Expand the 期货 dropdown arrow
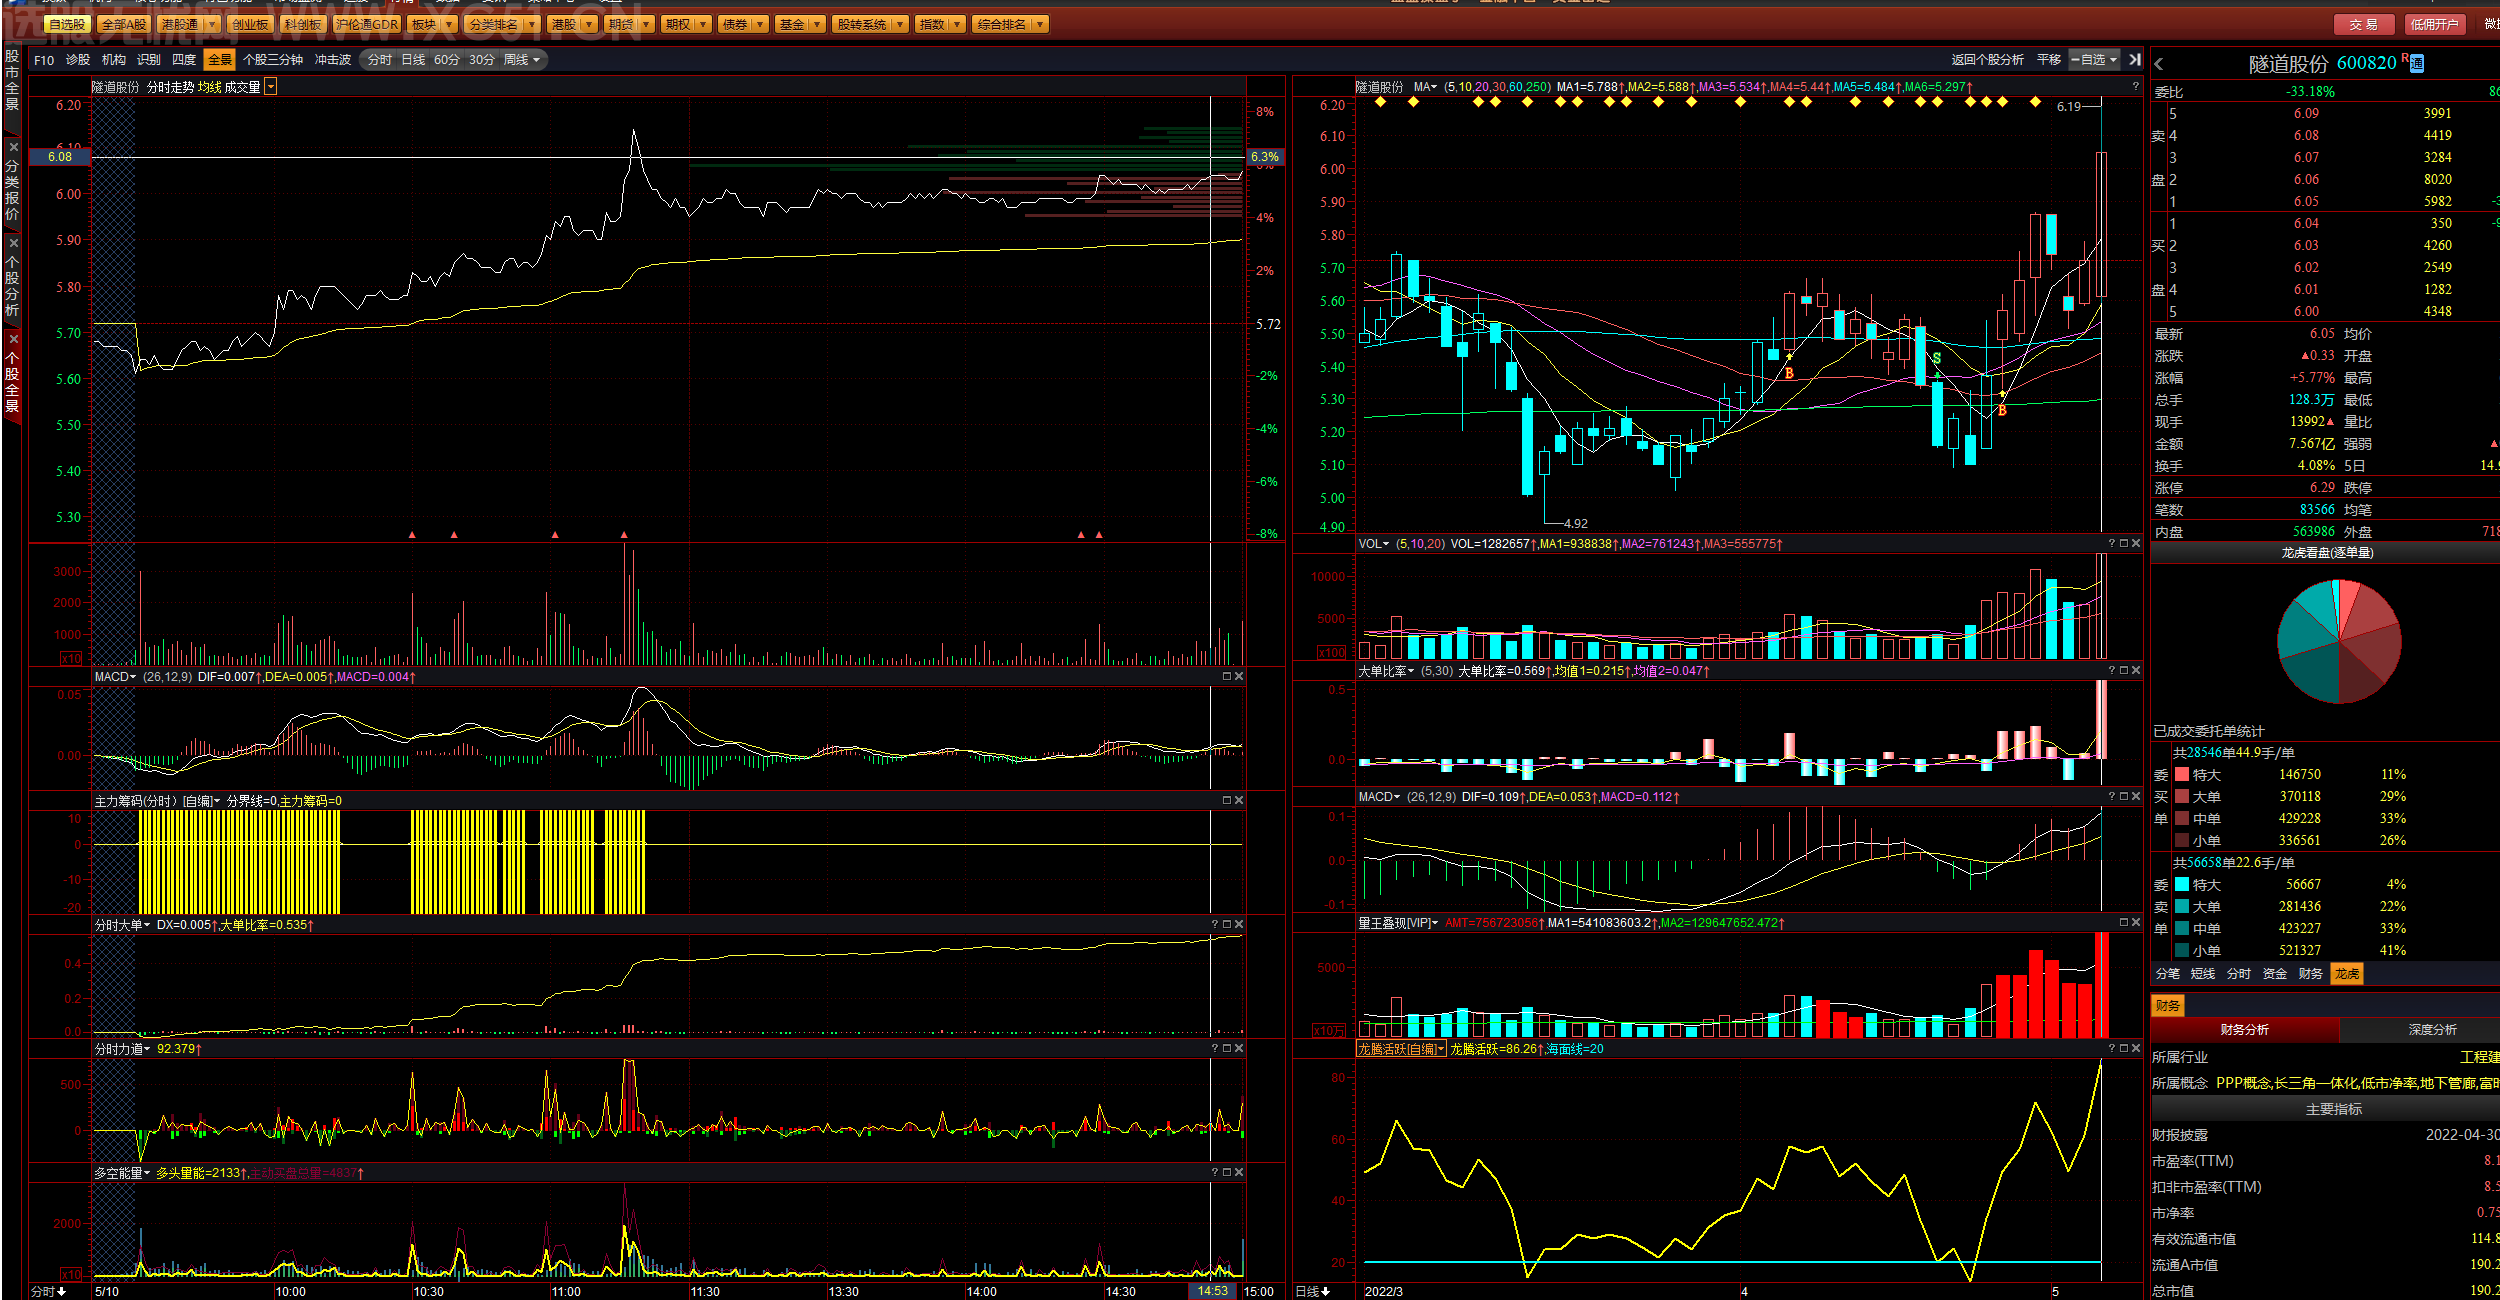The width and height of the screenshot is (2500, 1300). pos(647,24)
